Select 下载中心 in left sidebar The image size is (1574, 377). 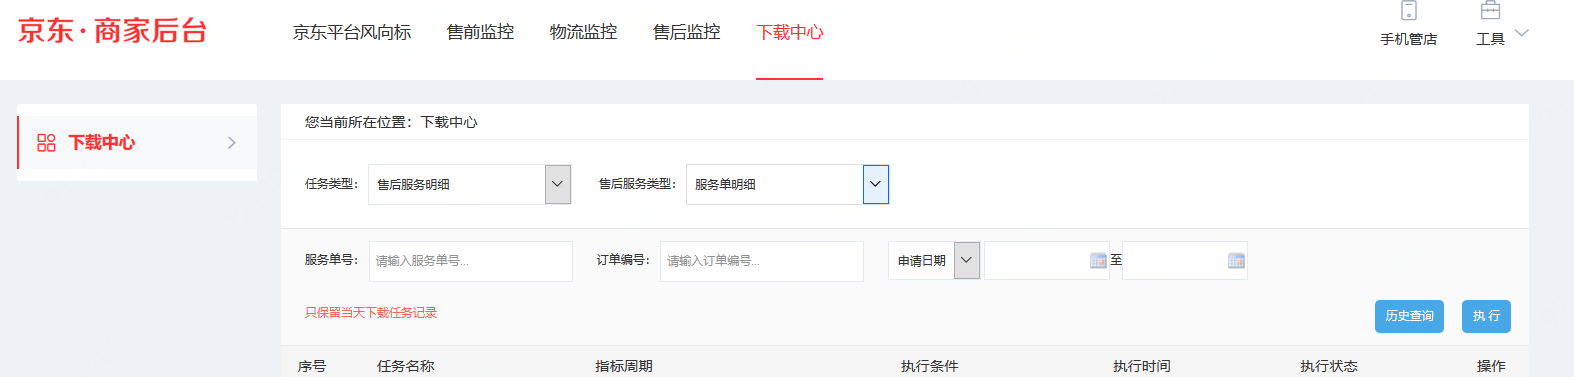click(137, 142)
